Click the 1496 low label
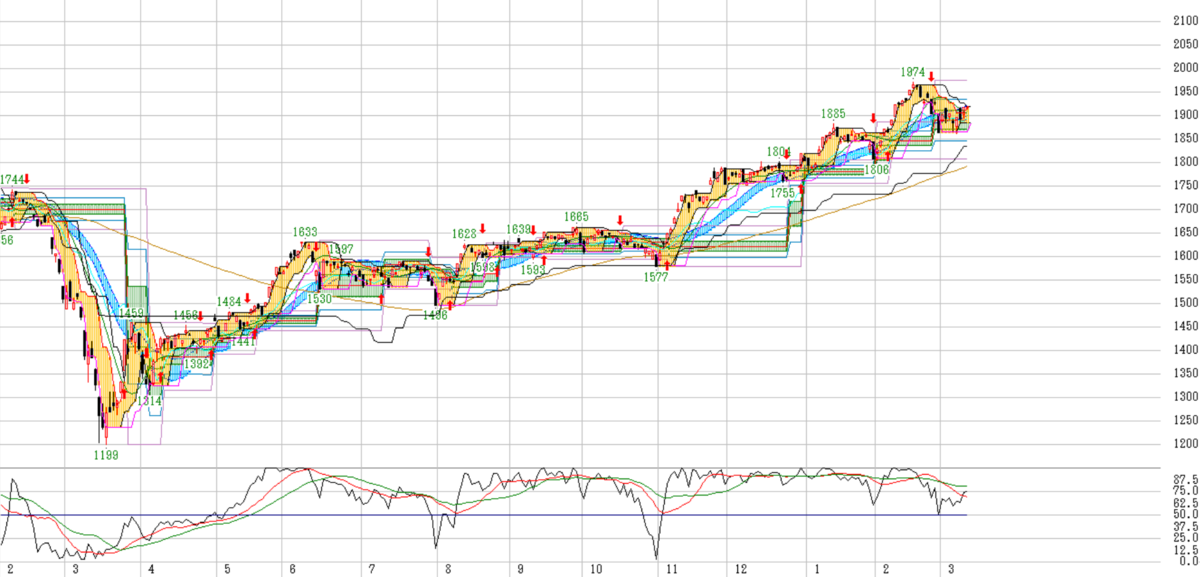Screen dimensions: 1200x577 click(x=434, y=314)
